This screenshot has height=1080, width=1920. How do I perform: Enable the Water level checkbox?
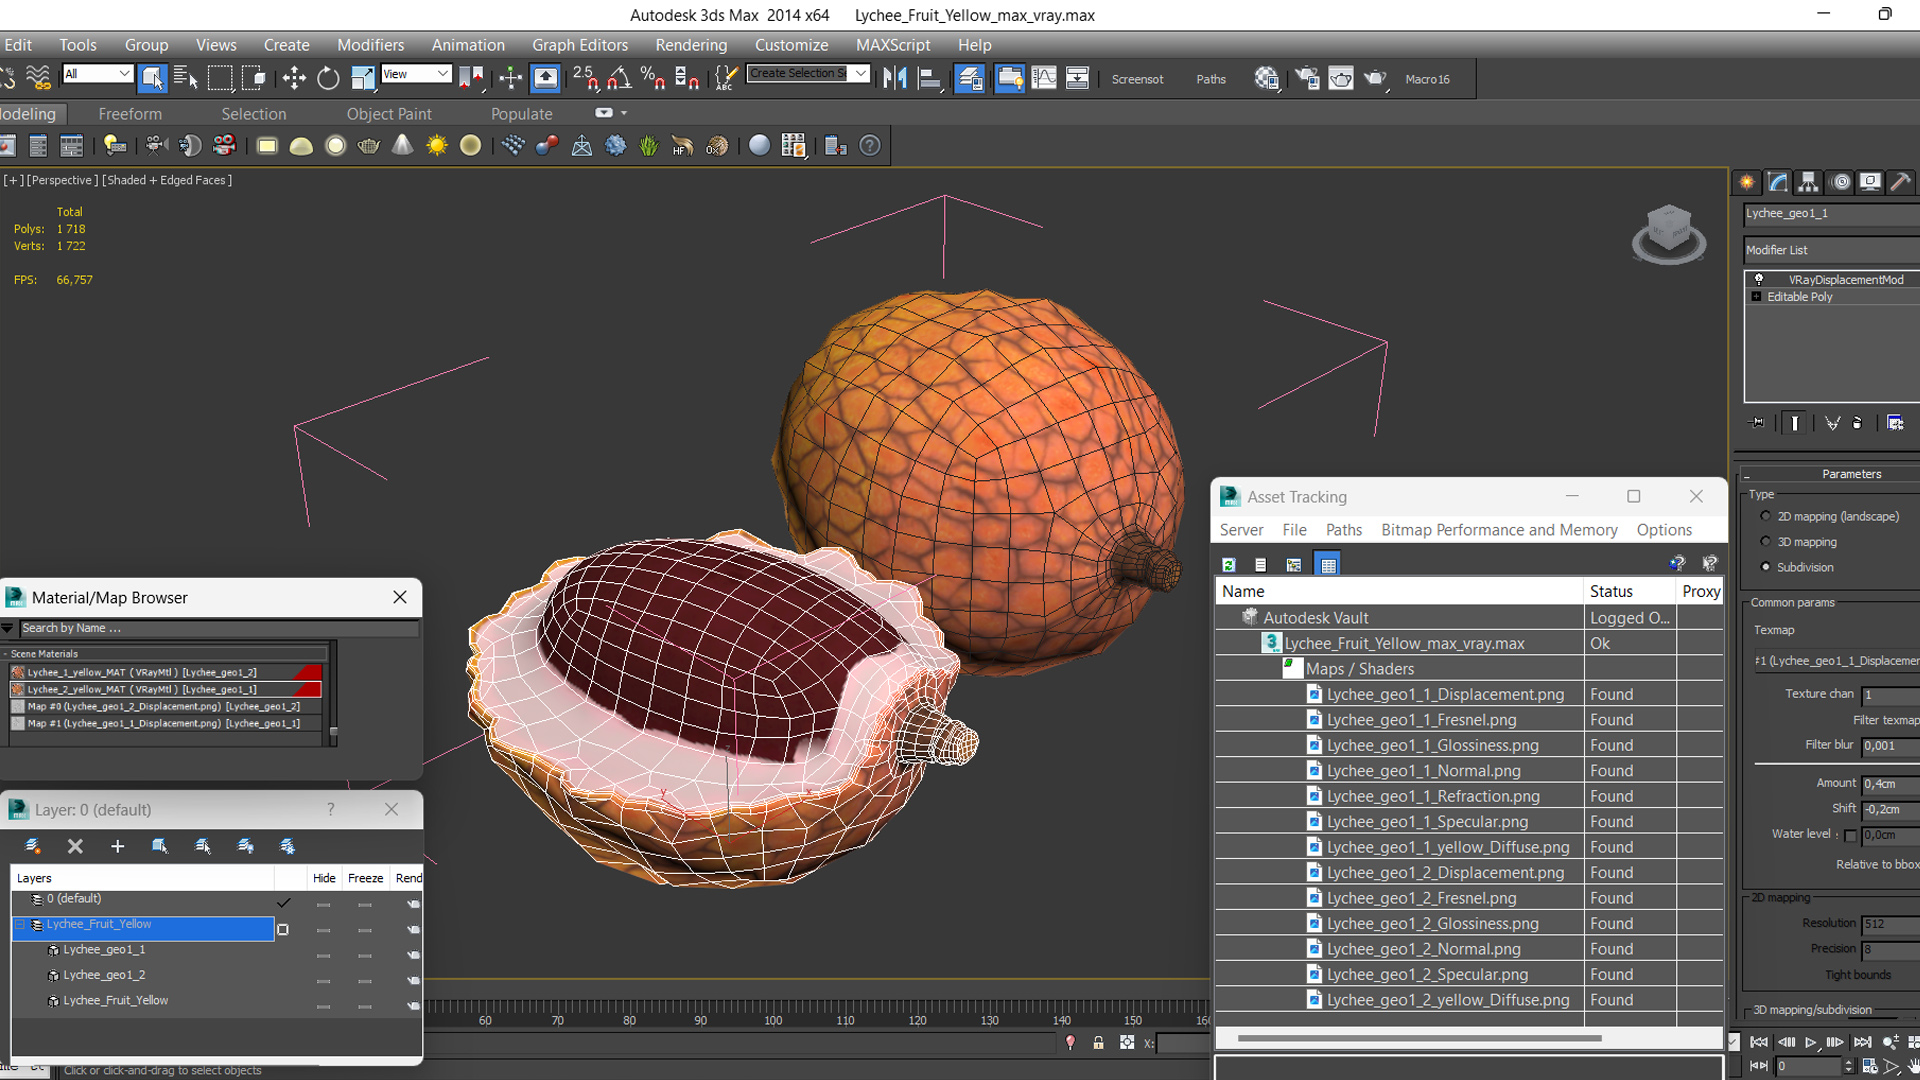[x=1850, y=835]
